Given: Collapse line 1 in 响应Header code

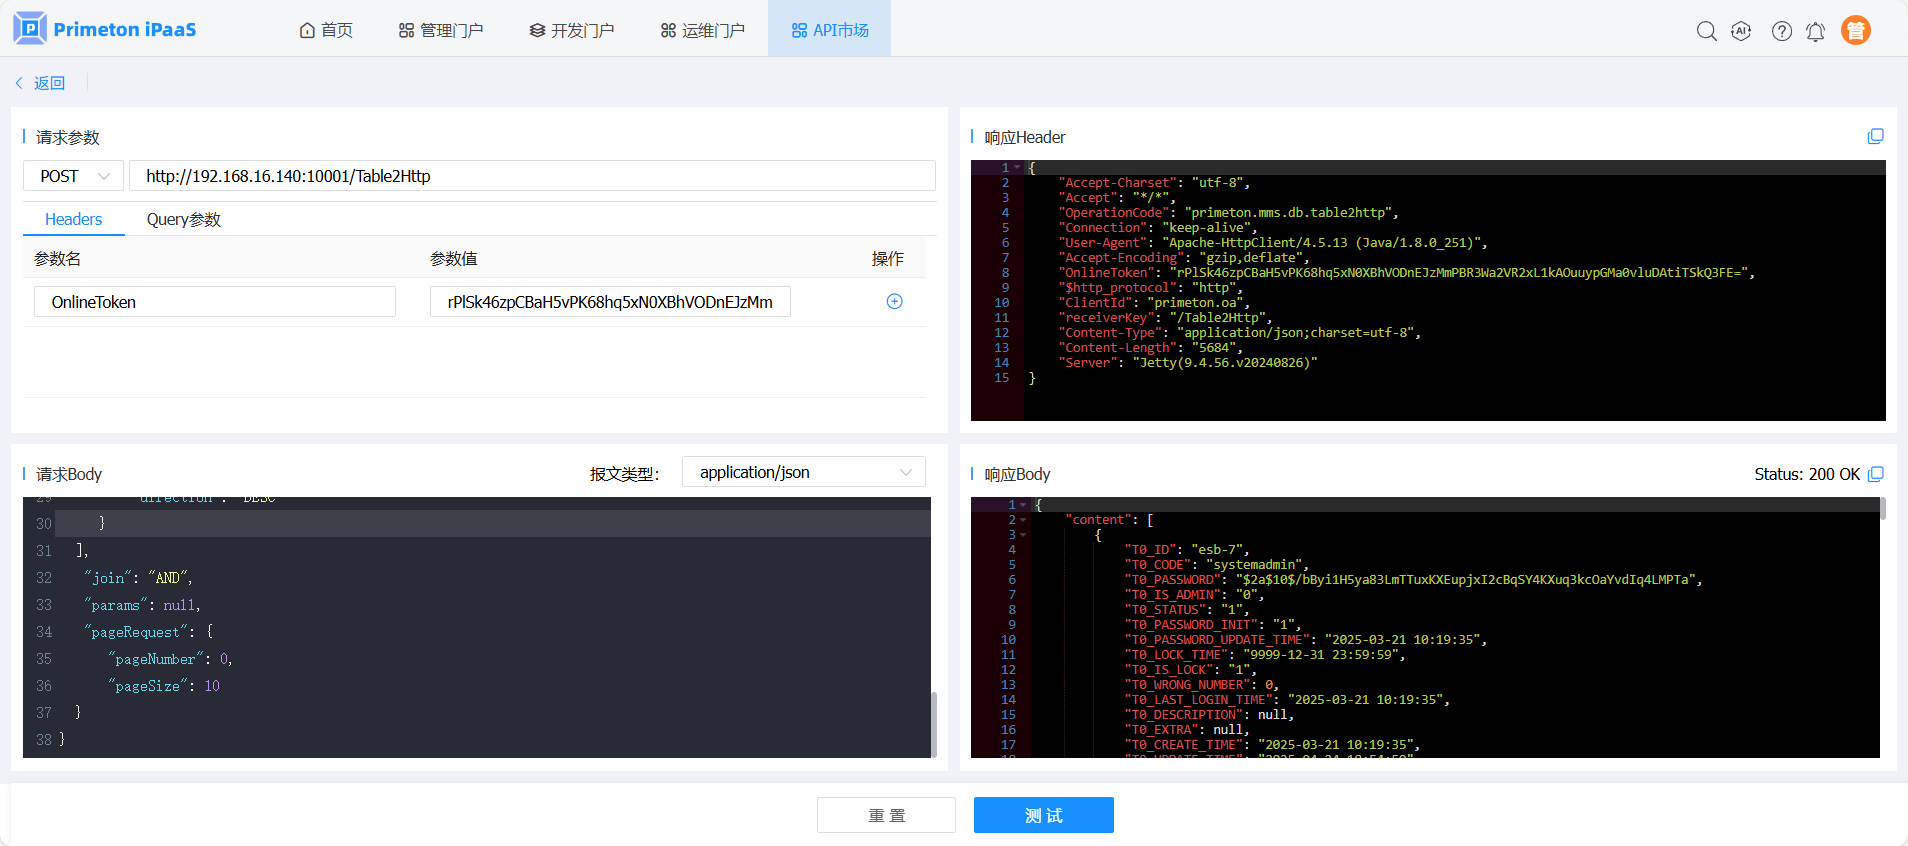Looking at the screenshot, I should pos(1017,168).
